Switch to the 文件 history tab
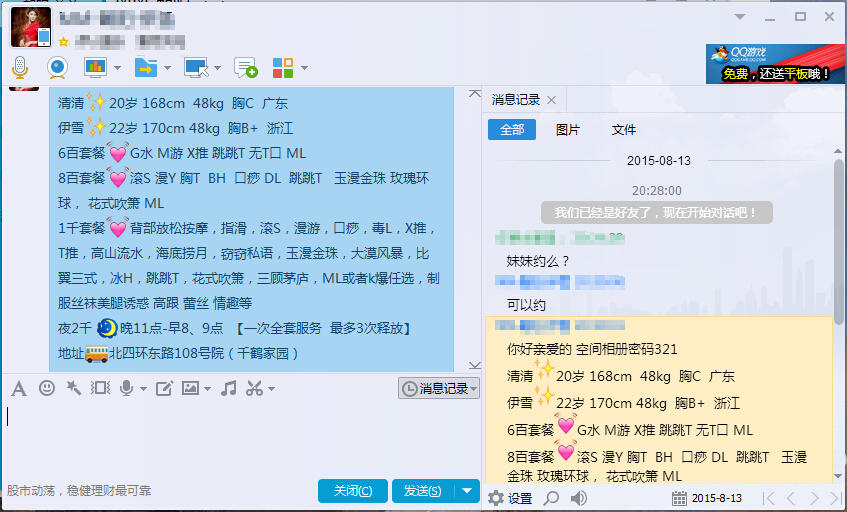The width and height of the screenshot is (847, 512). [x=623, y=130]
